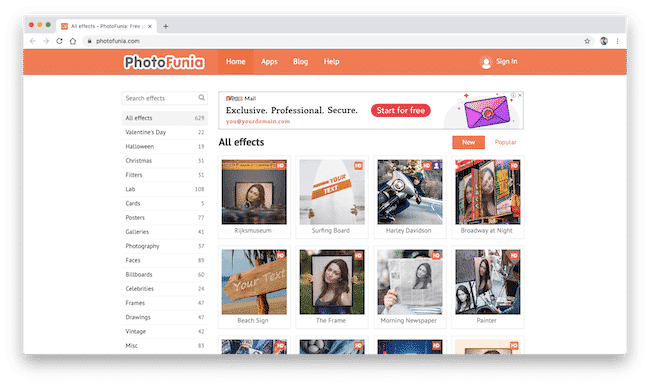
Task: Open Celebrities category
Action: (x=165, y=289)
